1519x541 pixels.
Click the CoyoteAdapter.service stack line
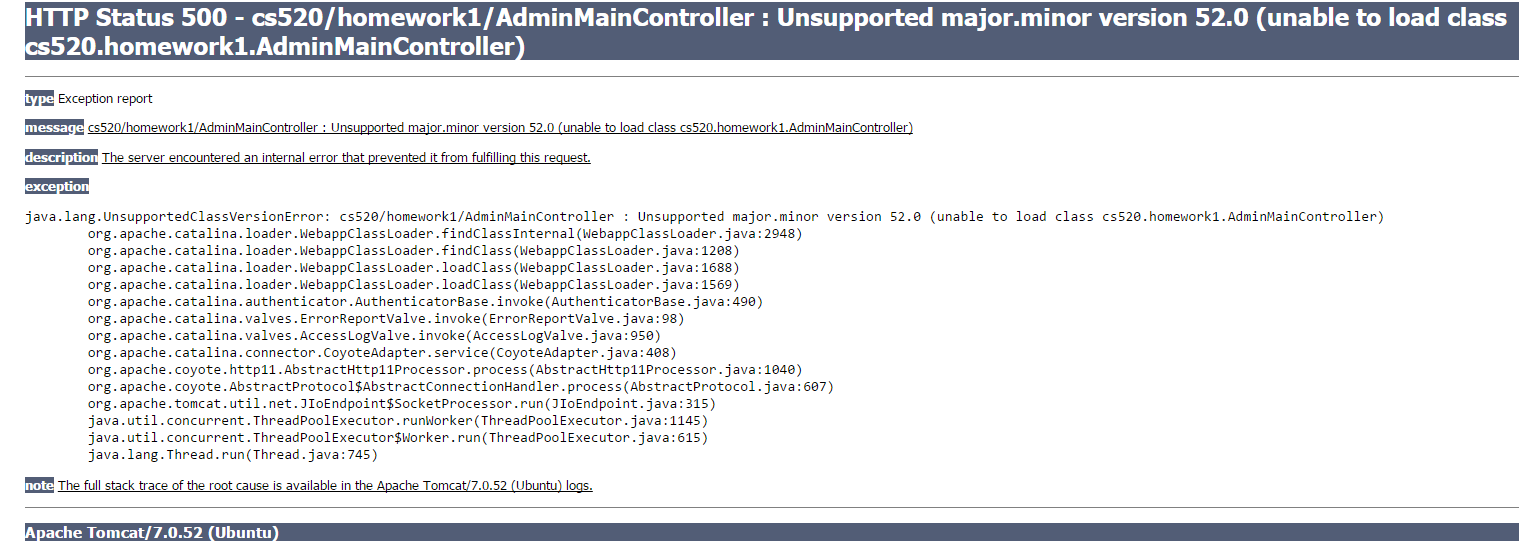coord(382,352)
